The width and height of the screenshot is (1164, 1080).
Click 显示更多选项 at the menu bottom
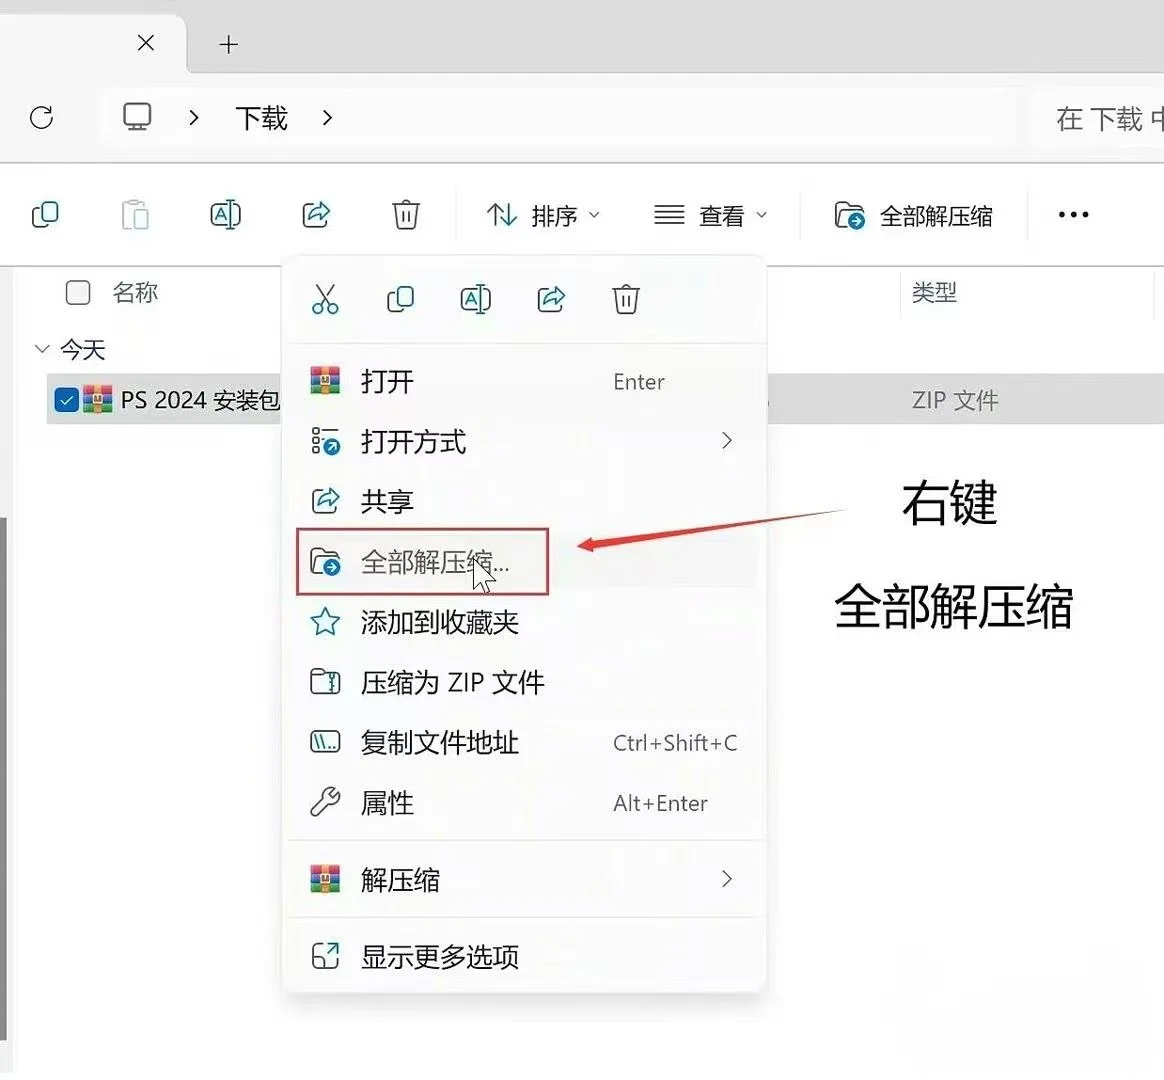(442, 956)
